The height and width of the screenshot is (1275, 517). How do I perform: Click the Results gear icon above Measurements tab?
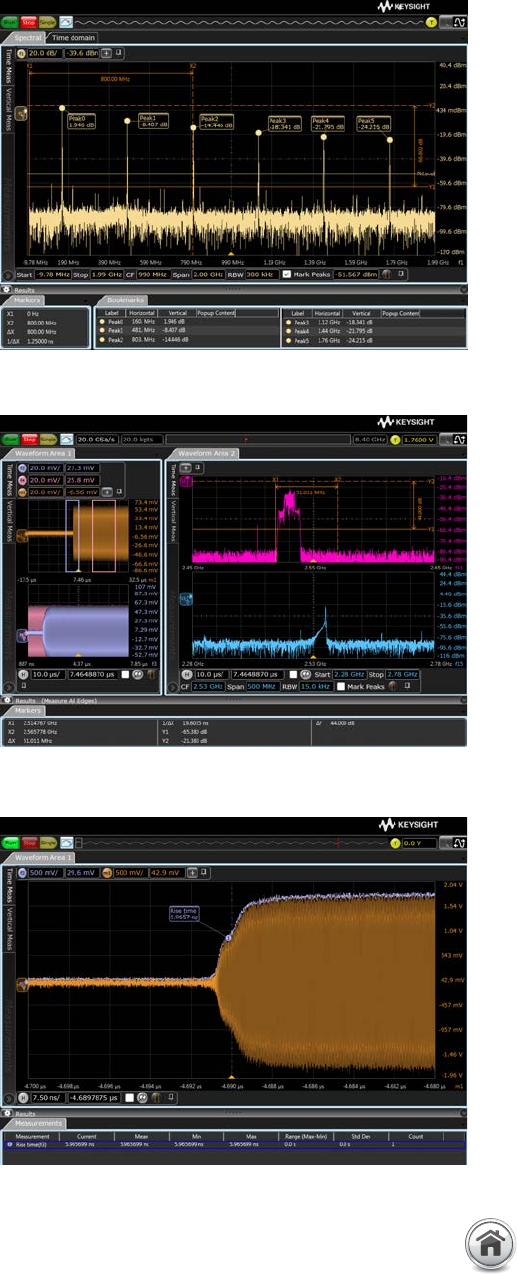[x=7, y=1111]
